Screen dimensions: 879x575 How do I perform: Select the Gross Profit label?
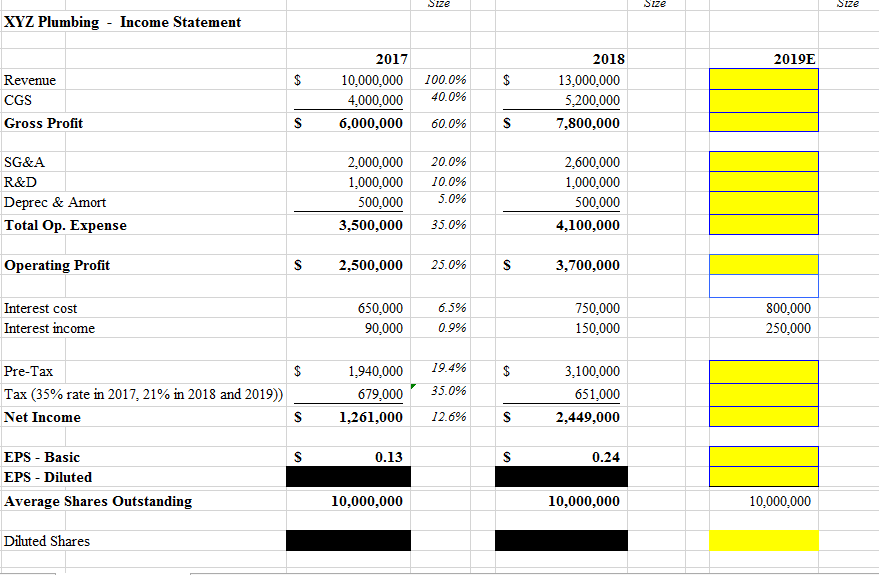point(44,123)
